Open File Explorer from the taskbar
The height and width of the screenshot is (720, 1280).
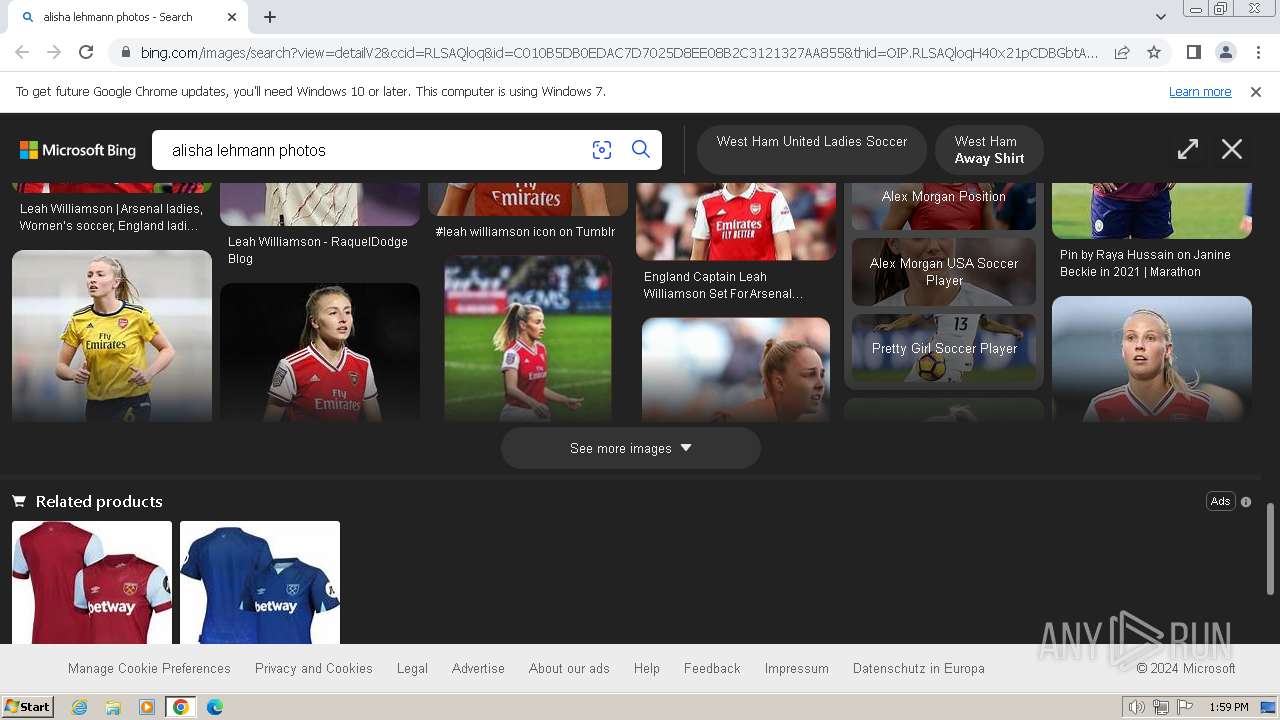pos(113,707)
